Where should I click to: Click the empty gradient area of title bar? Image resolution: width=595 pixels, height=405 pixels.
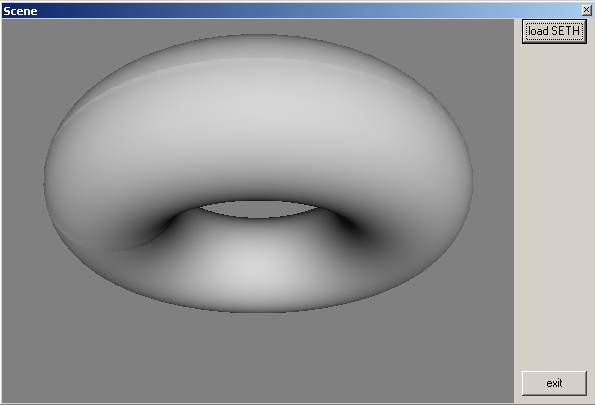(304, 11)
